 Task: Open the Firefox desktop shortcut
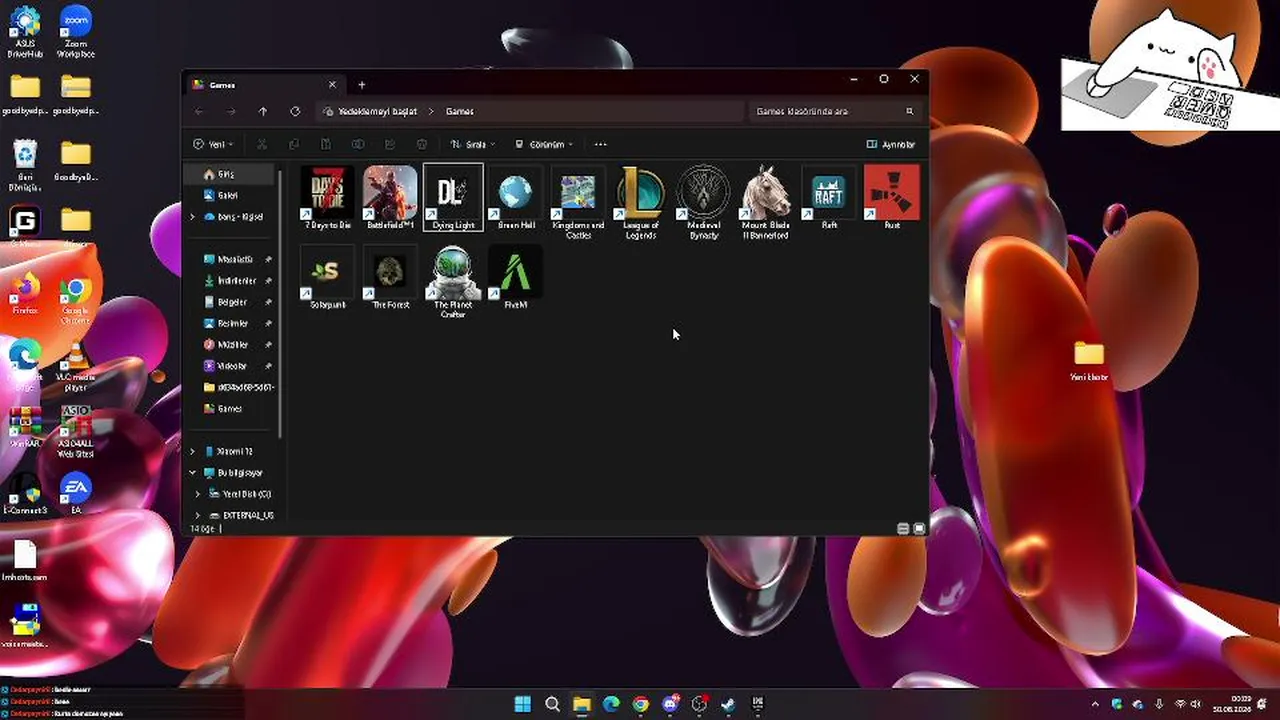coord(25,294)
